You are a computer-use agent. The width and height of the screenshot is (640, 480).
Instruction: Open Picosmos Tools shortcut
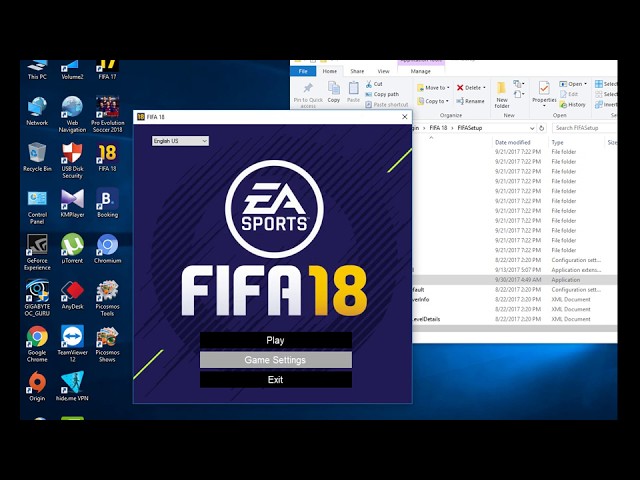click(107, 298)
